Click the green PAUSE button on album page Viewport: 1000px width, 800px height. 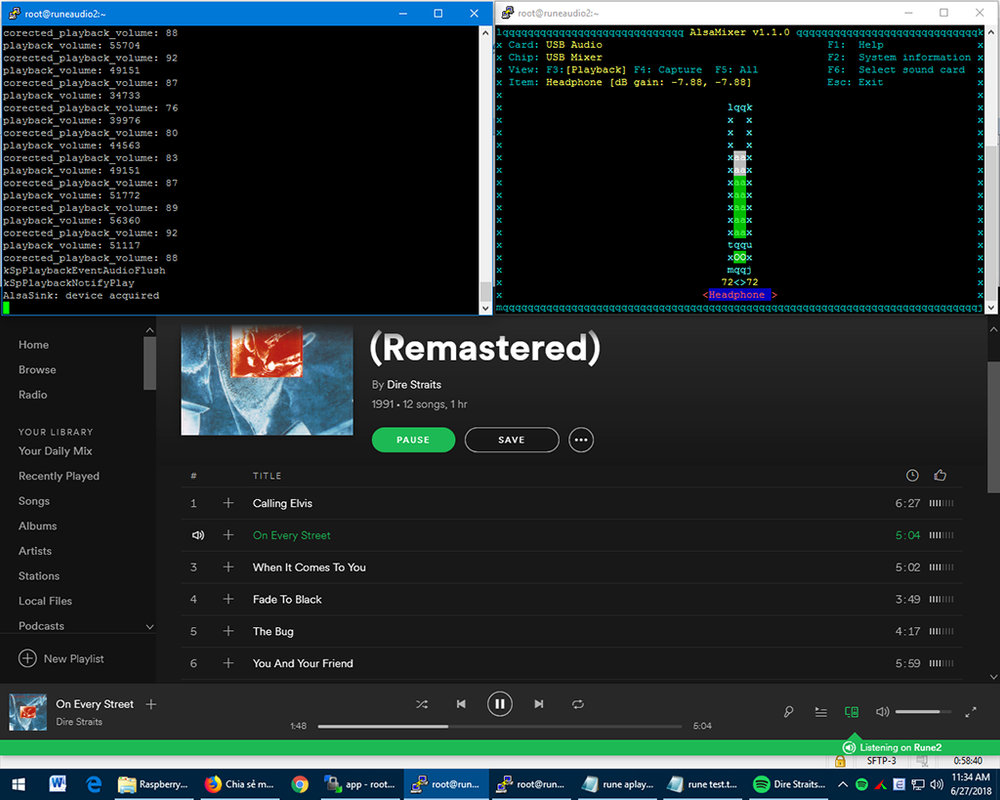pos(413,440)
